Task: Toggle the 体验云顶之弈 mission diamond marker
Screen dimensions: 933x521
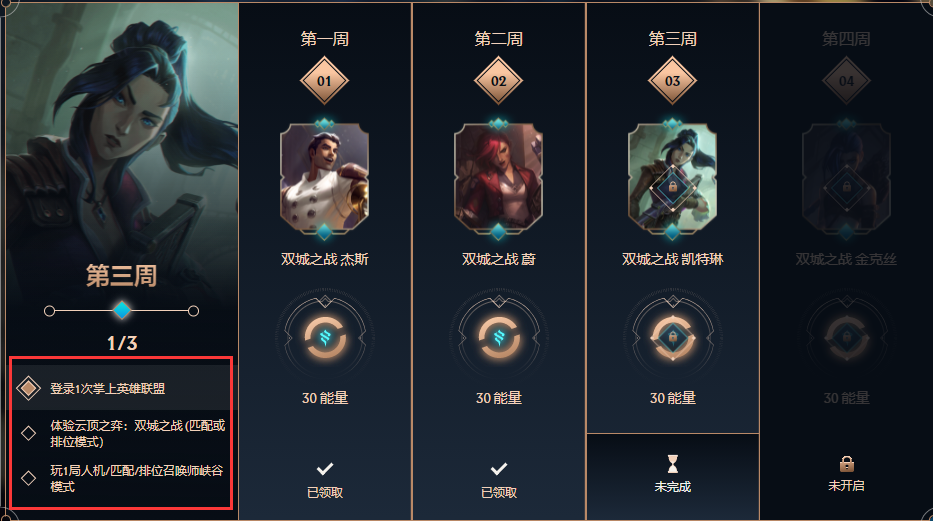Action: tap(28, 433)
